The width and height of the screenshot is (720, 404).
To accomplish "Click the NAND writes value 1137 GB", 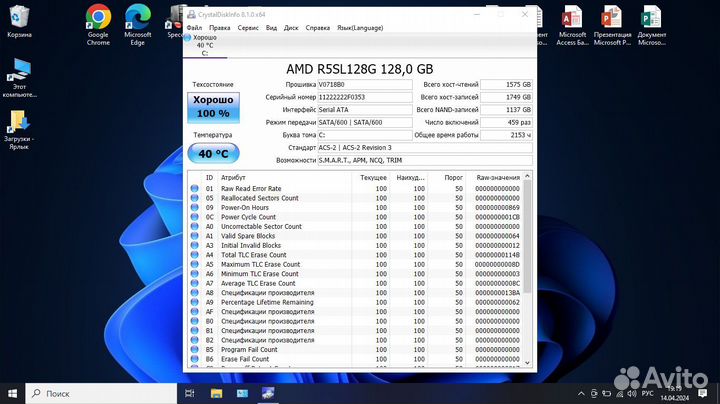I will [506, 110].
